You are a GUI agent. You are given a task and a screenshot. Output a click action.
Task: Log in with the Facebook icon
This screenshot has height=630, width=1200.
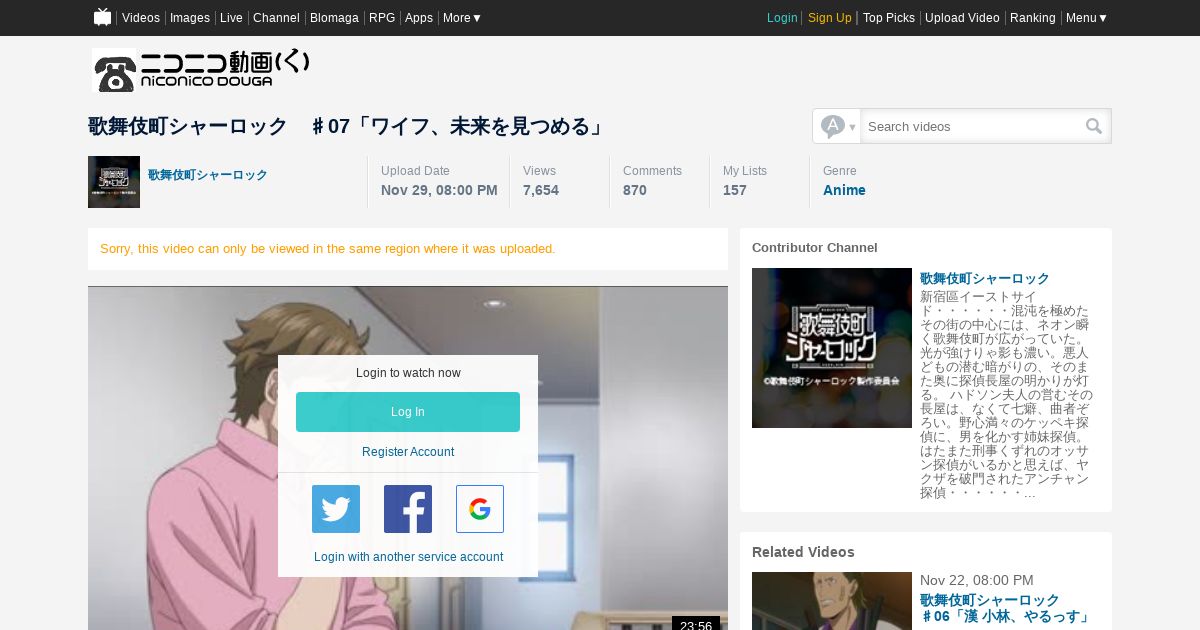point(408,509)
